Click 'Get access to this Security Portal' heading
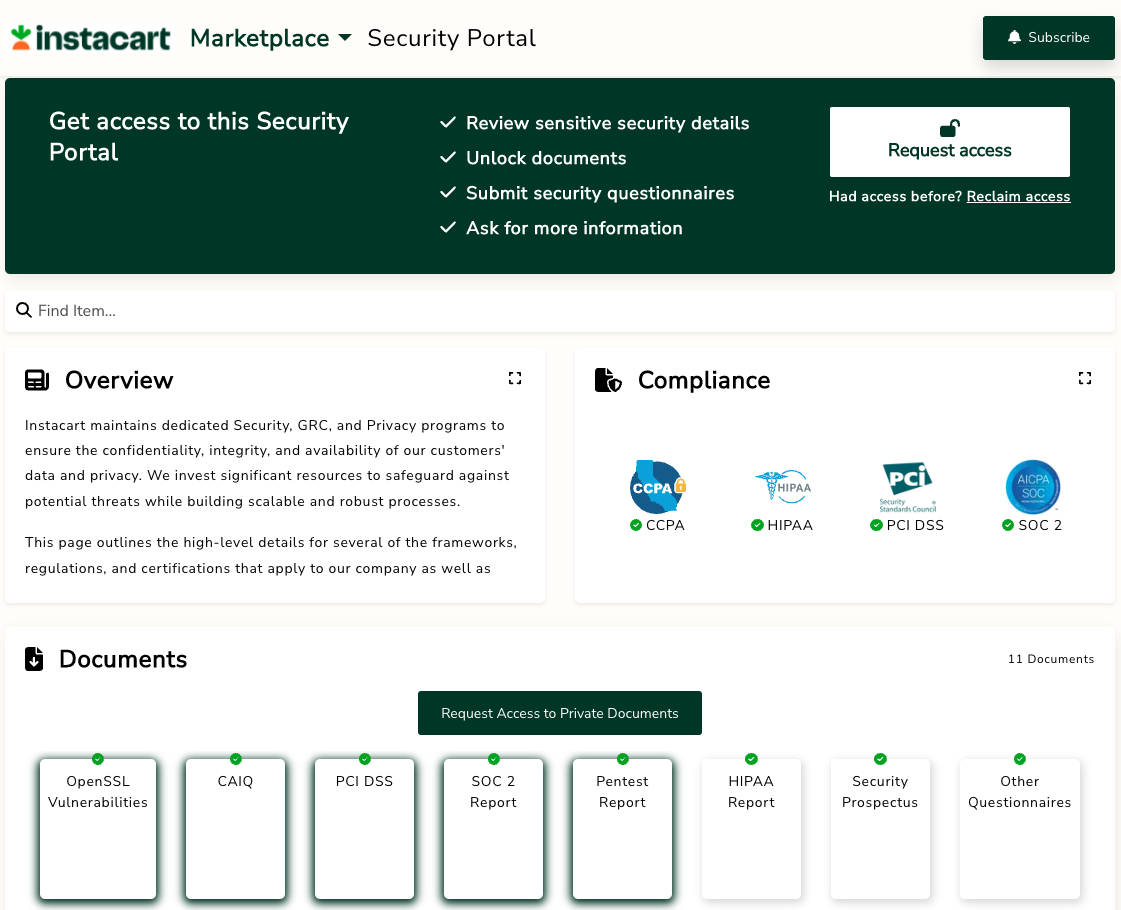This screenshot has width=1121, height=910. 199,137
